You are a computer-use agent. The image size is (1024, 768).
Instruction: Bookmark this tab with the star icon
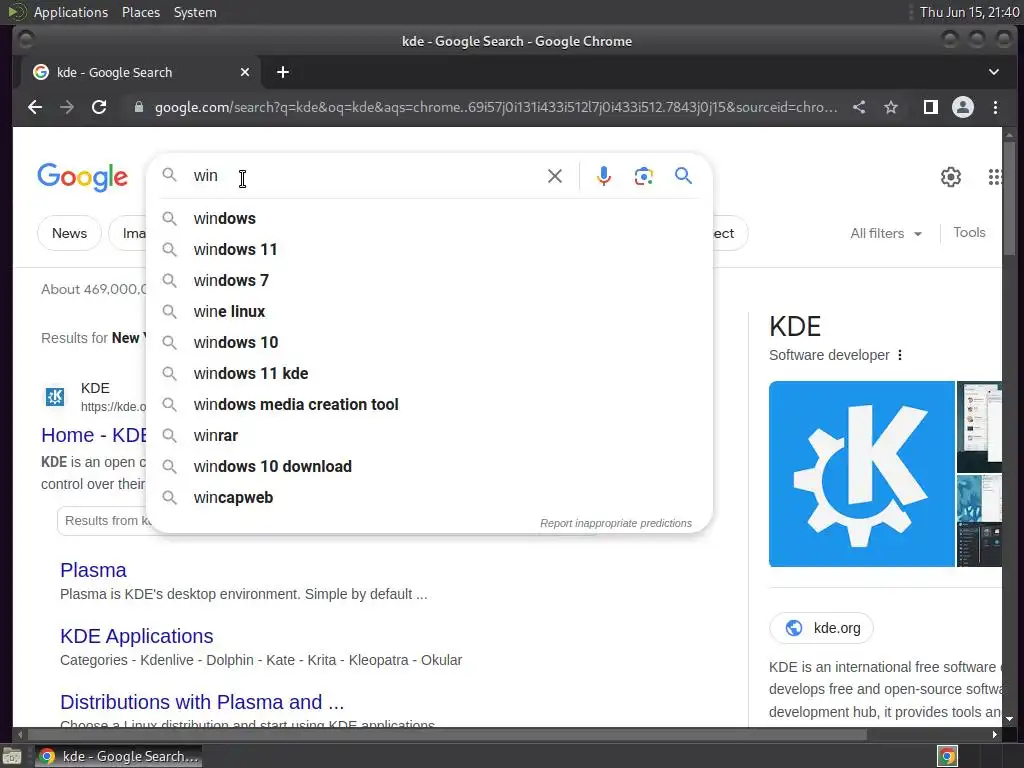point(891,107)
